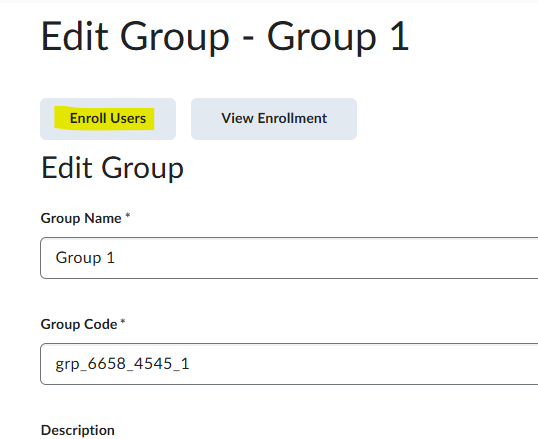
Task: Click the required asterisk beside Group Name
Action: click(128, 216)
